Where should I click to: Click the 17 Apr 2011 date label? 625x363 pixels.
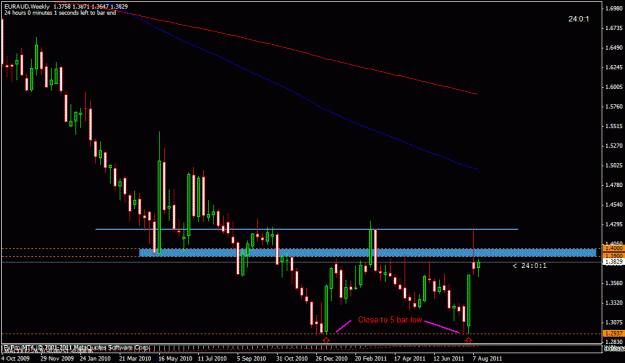410,358
